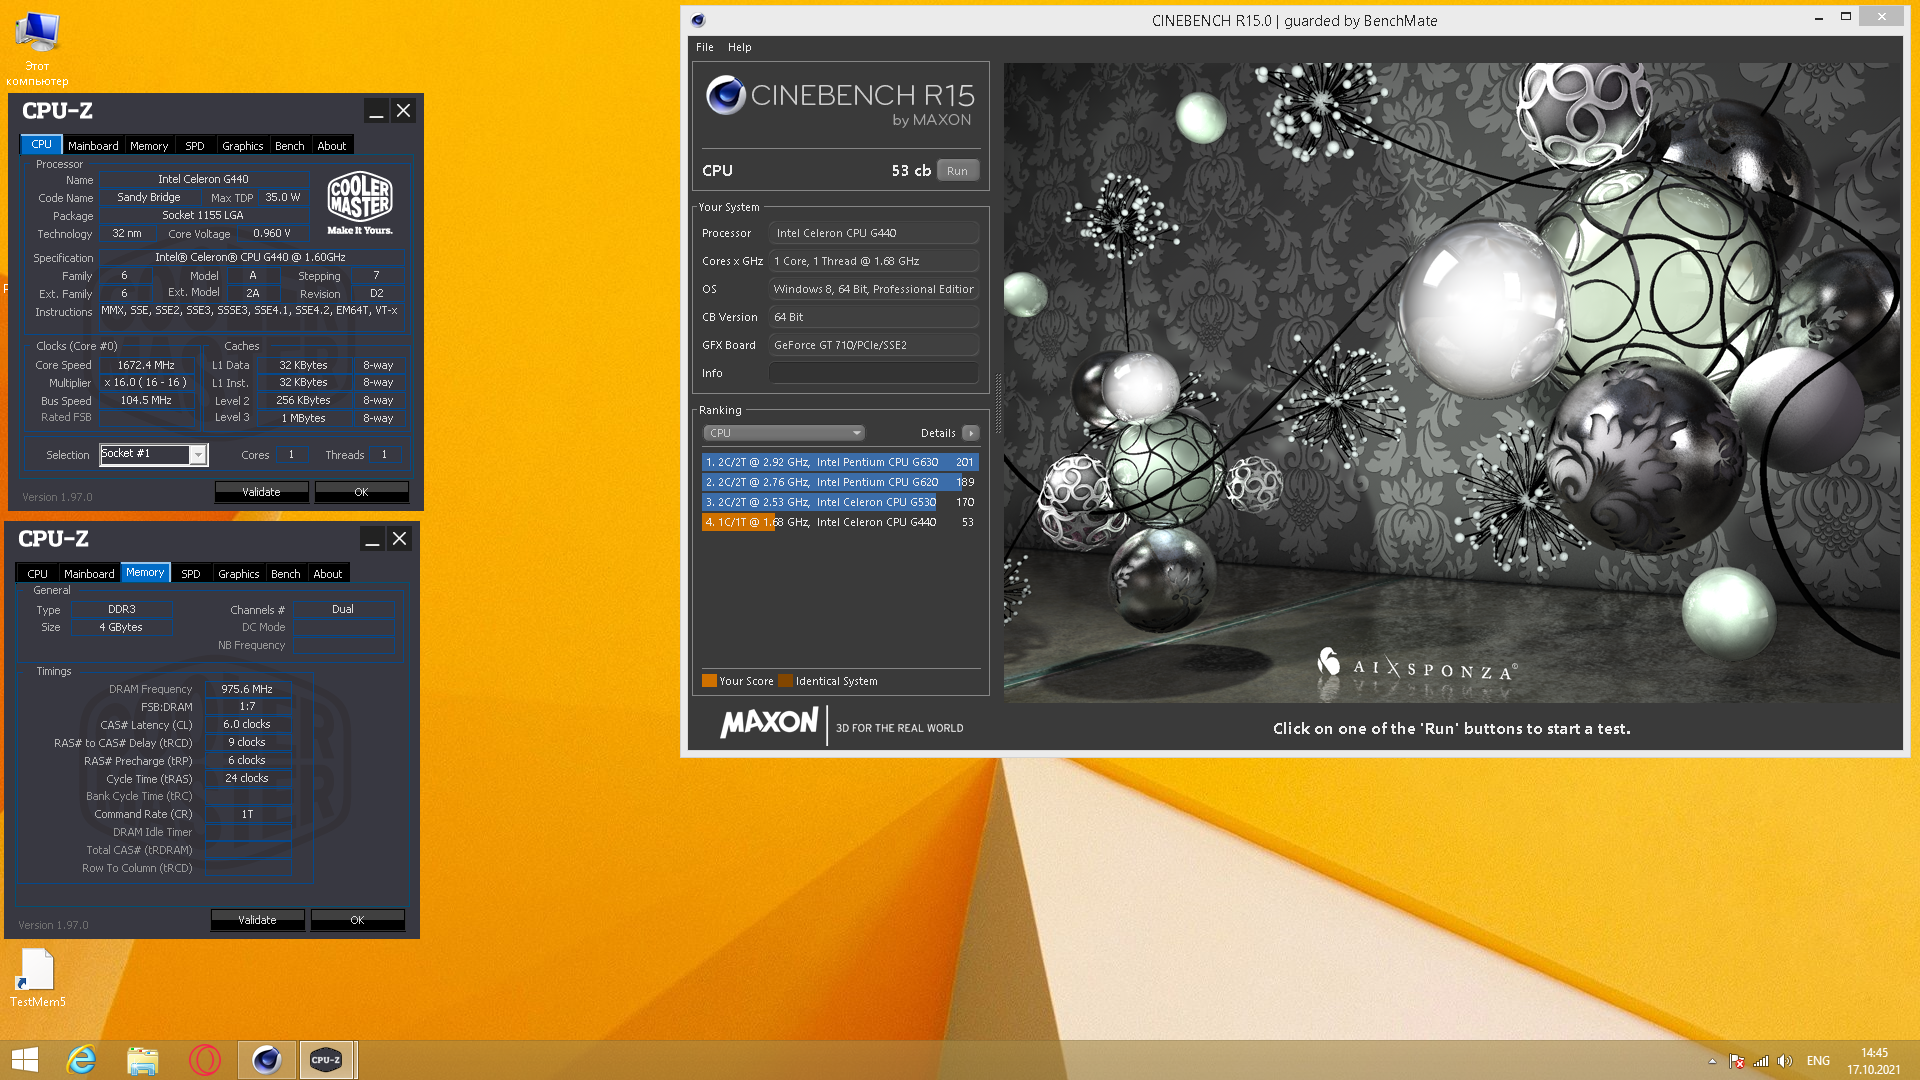Select the Celeron G530 ranking entry

pos(840,502)
